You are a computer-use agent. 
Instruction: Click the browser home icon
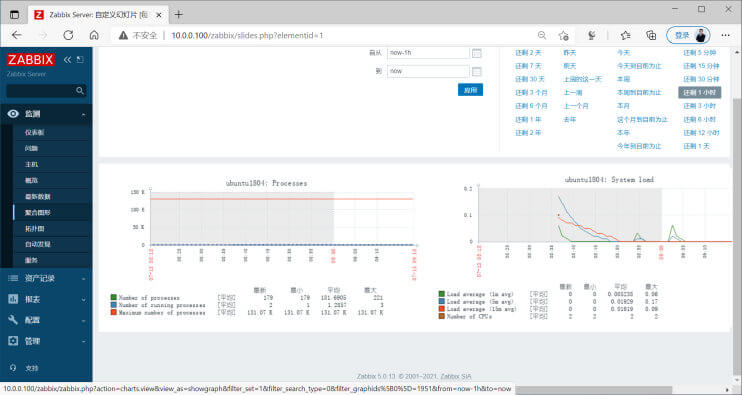click(x=94, y=35)
